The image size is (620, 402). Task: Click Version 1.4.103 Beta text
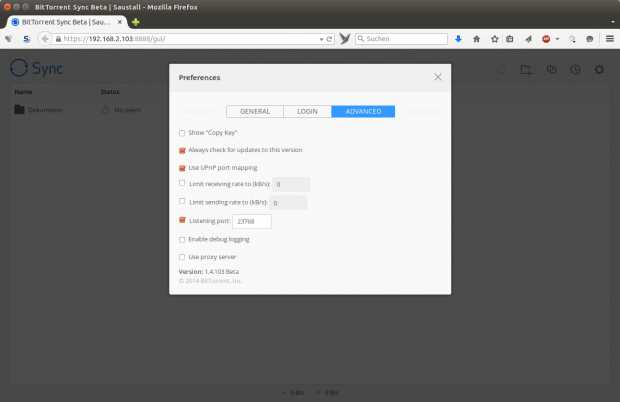209,272
